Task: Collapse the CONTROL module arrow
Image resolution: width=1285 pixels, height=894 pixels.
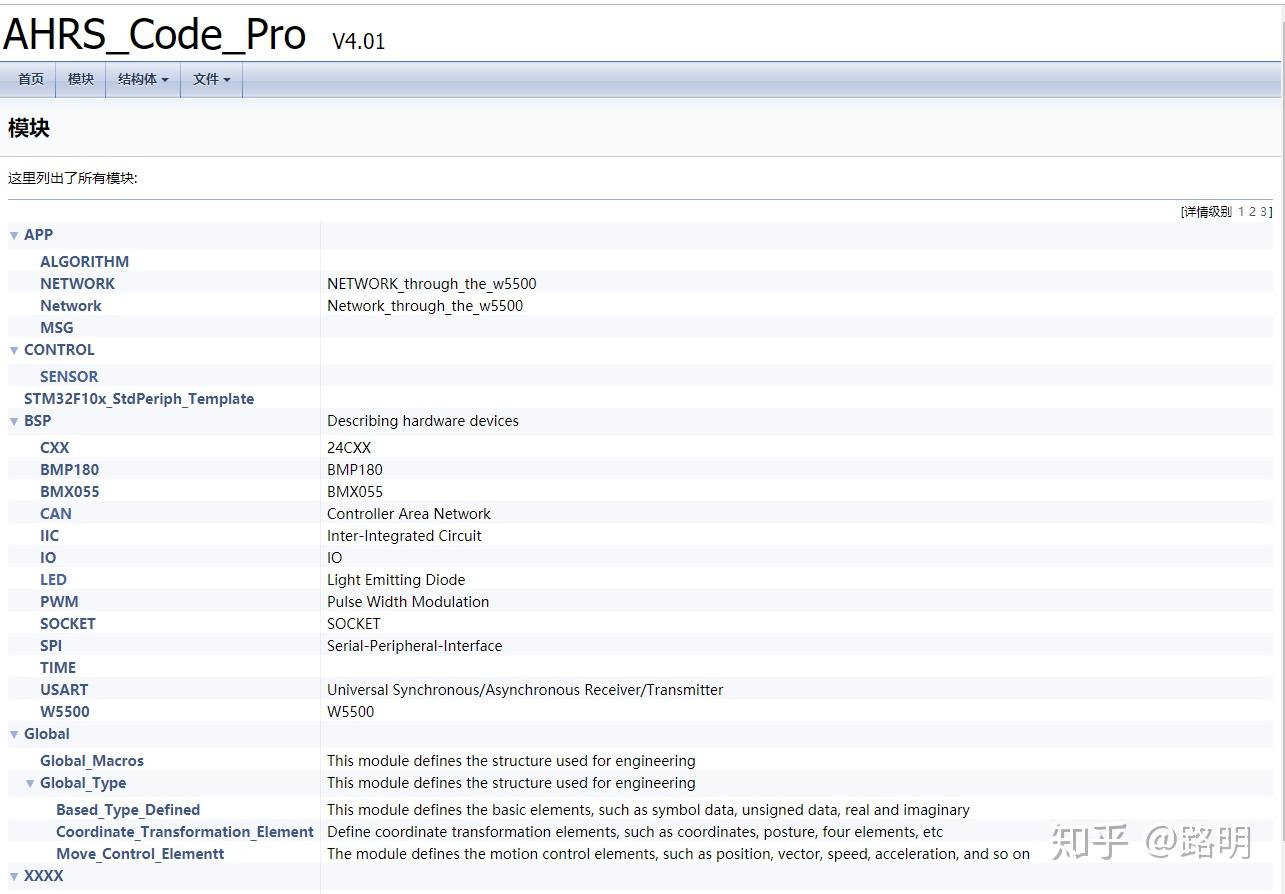Action: 14,350
